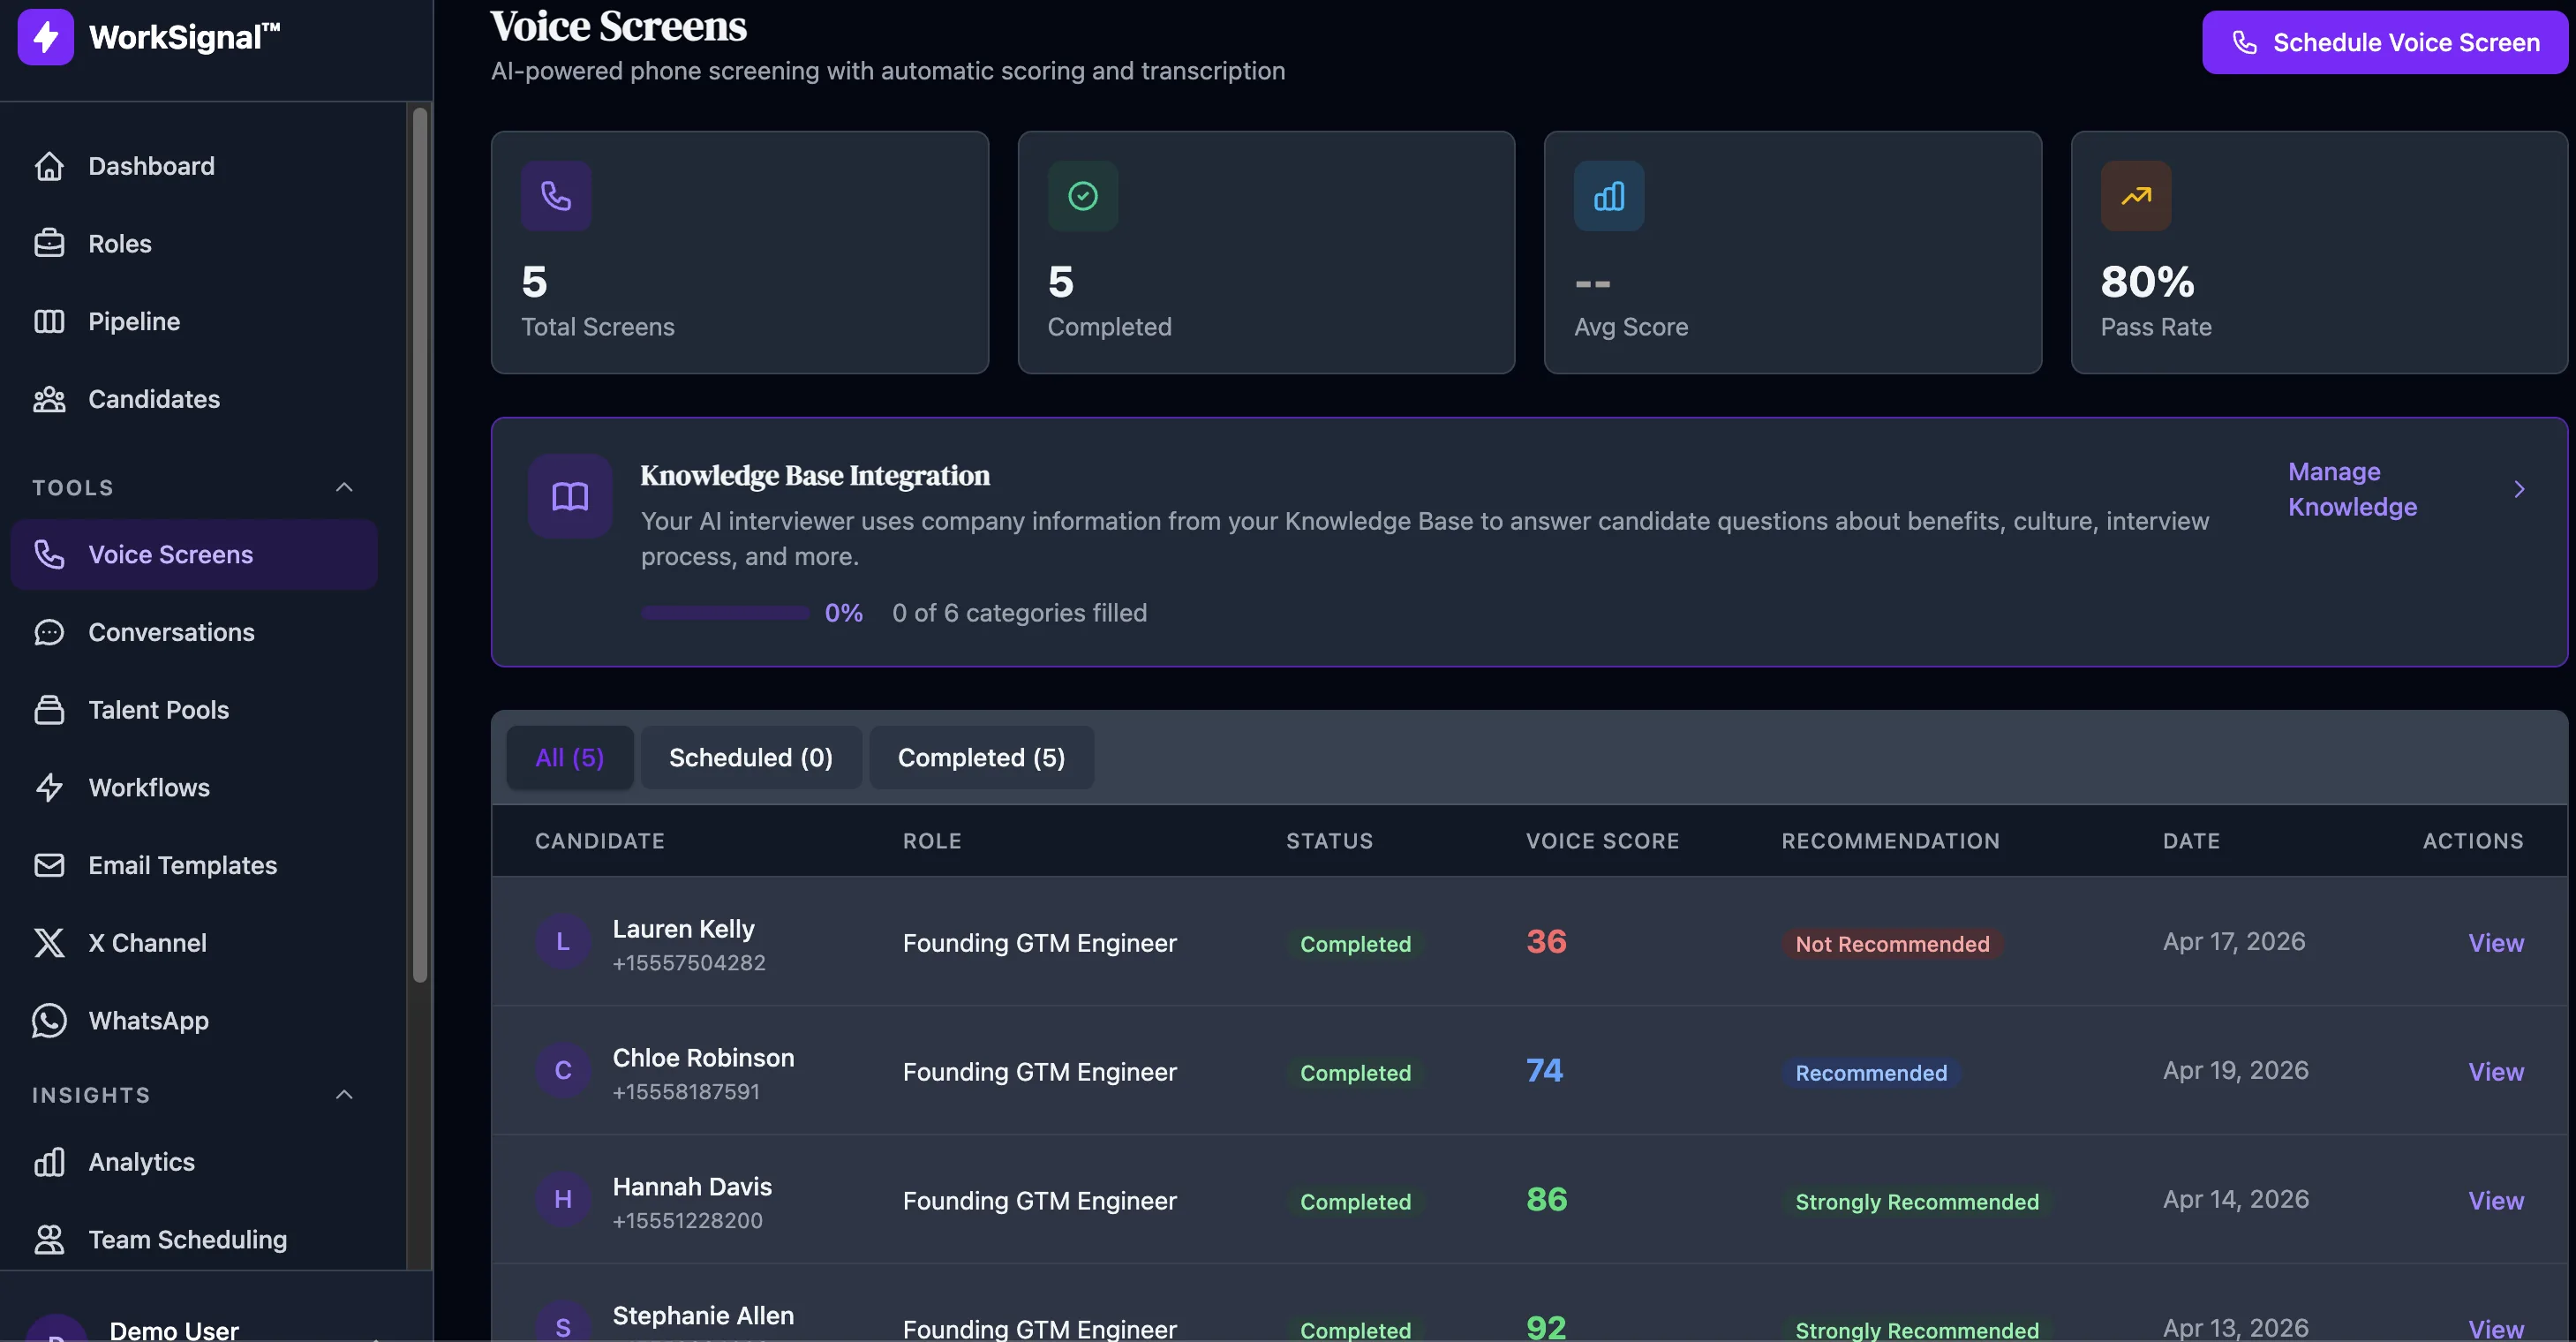Click the 80% Pass Rate value
Viewport: 2576px width, 1342px height.
(x=2147, y=281)
